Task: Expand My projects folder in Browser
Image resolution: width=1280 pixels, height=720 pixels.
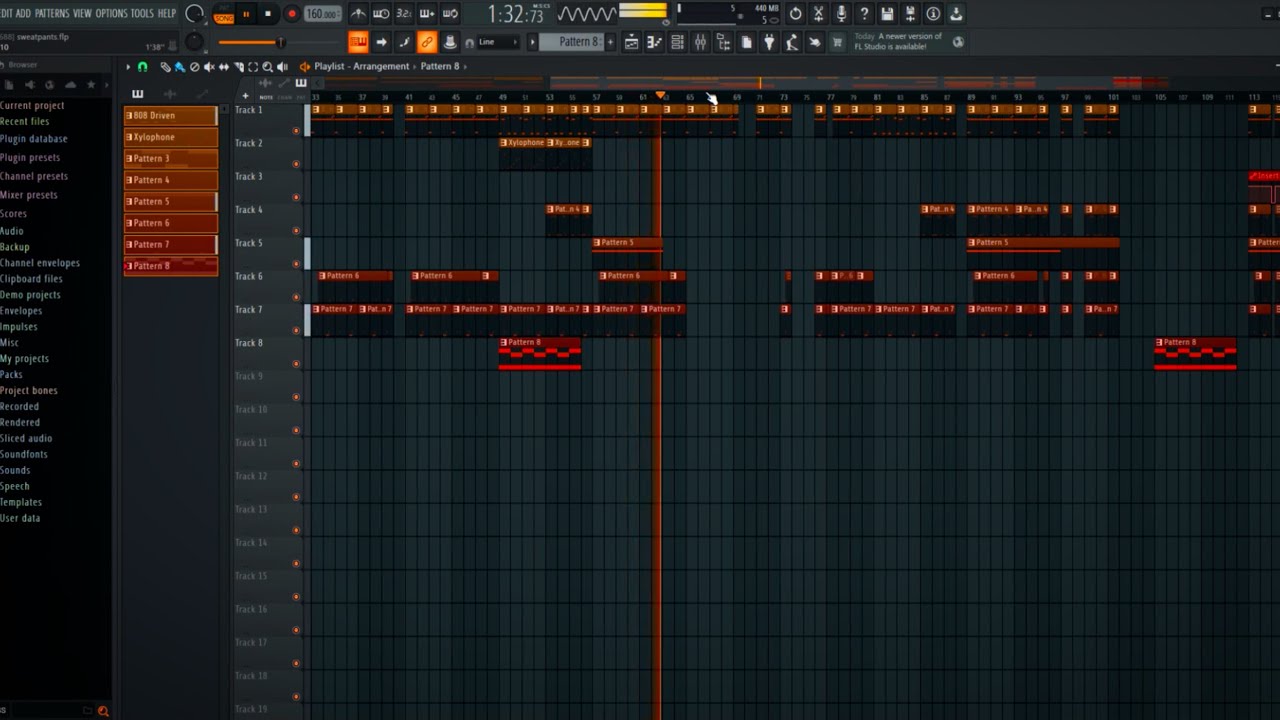Action: pyautogui.click(x=24, y=358)
